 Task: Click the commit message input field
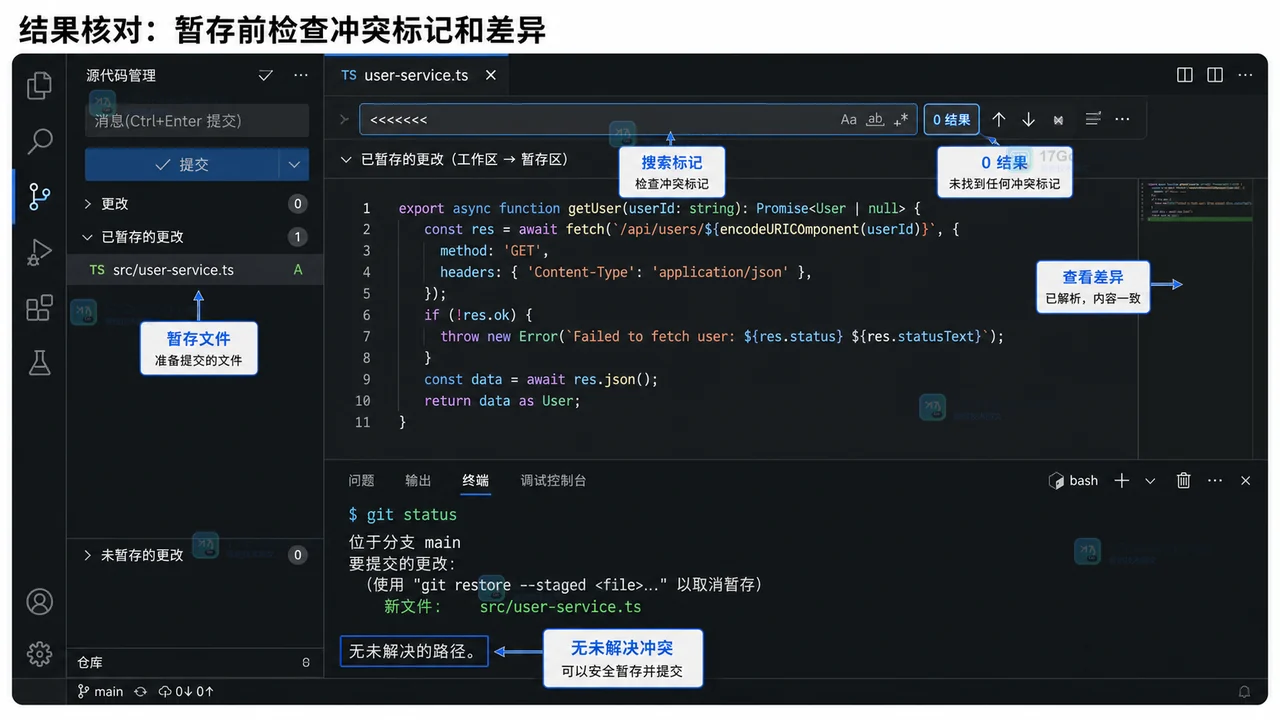pyautogui.click(x=197, y=120)
